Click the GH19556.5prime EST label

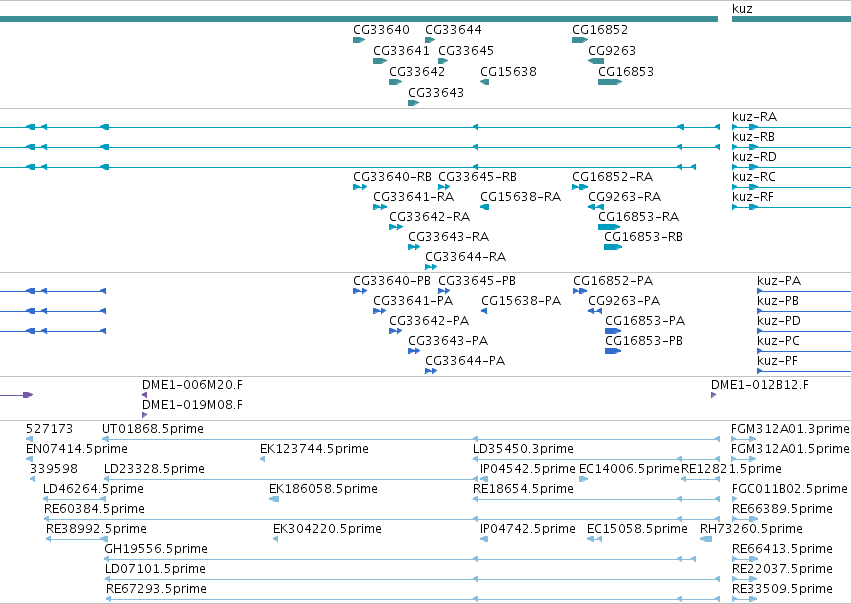click(156, 549)
